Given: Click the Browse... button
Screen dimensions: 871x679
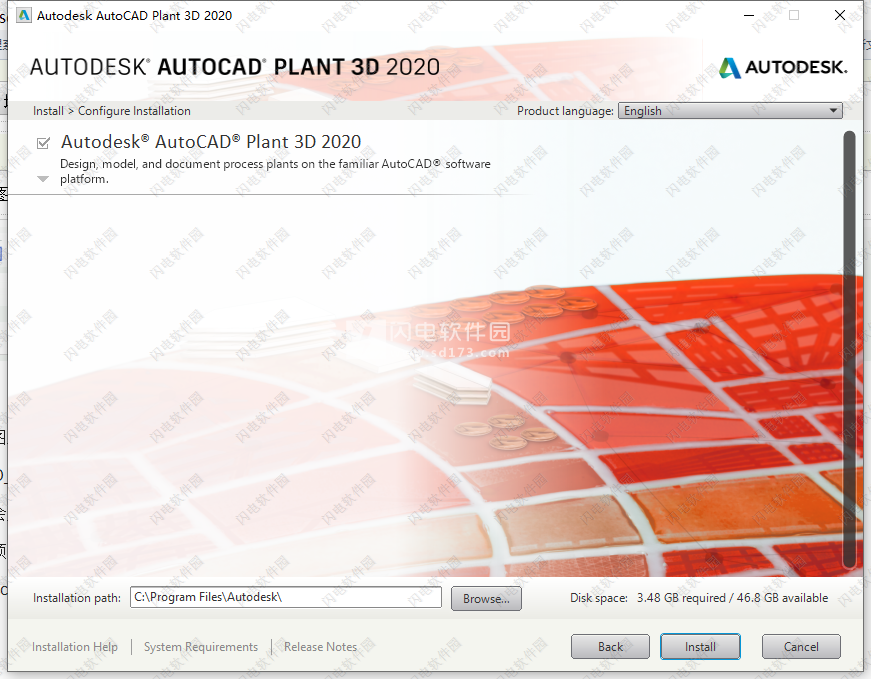Looking at the screenshot, I should pyautogui.click(x=486, y=598).
